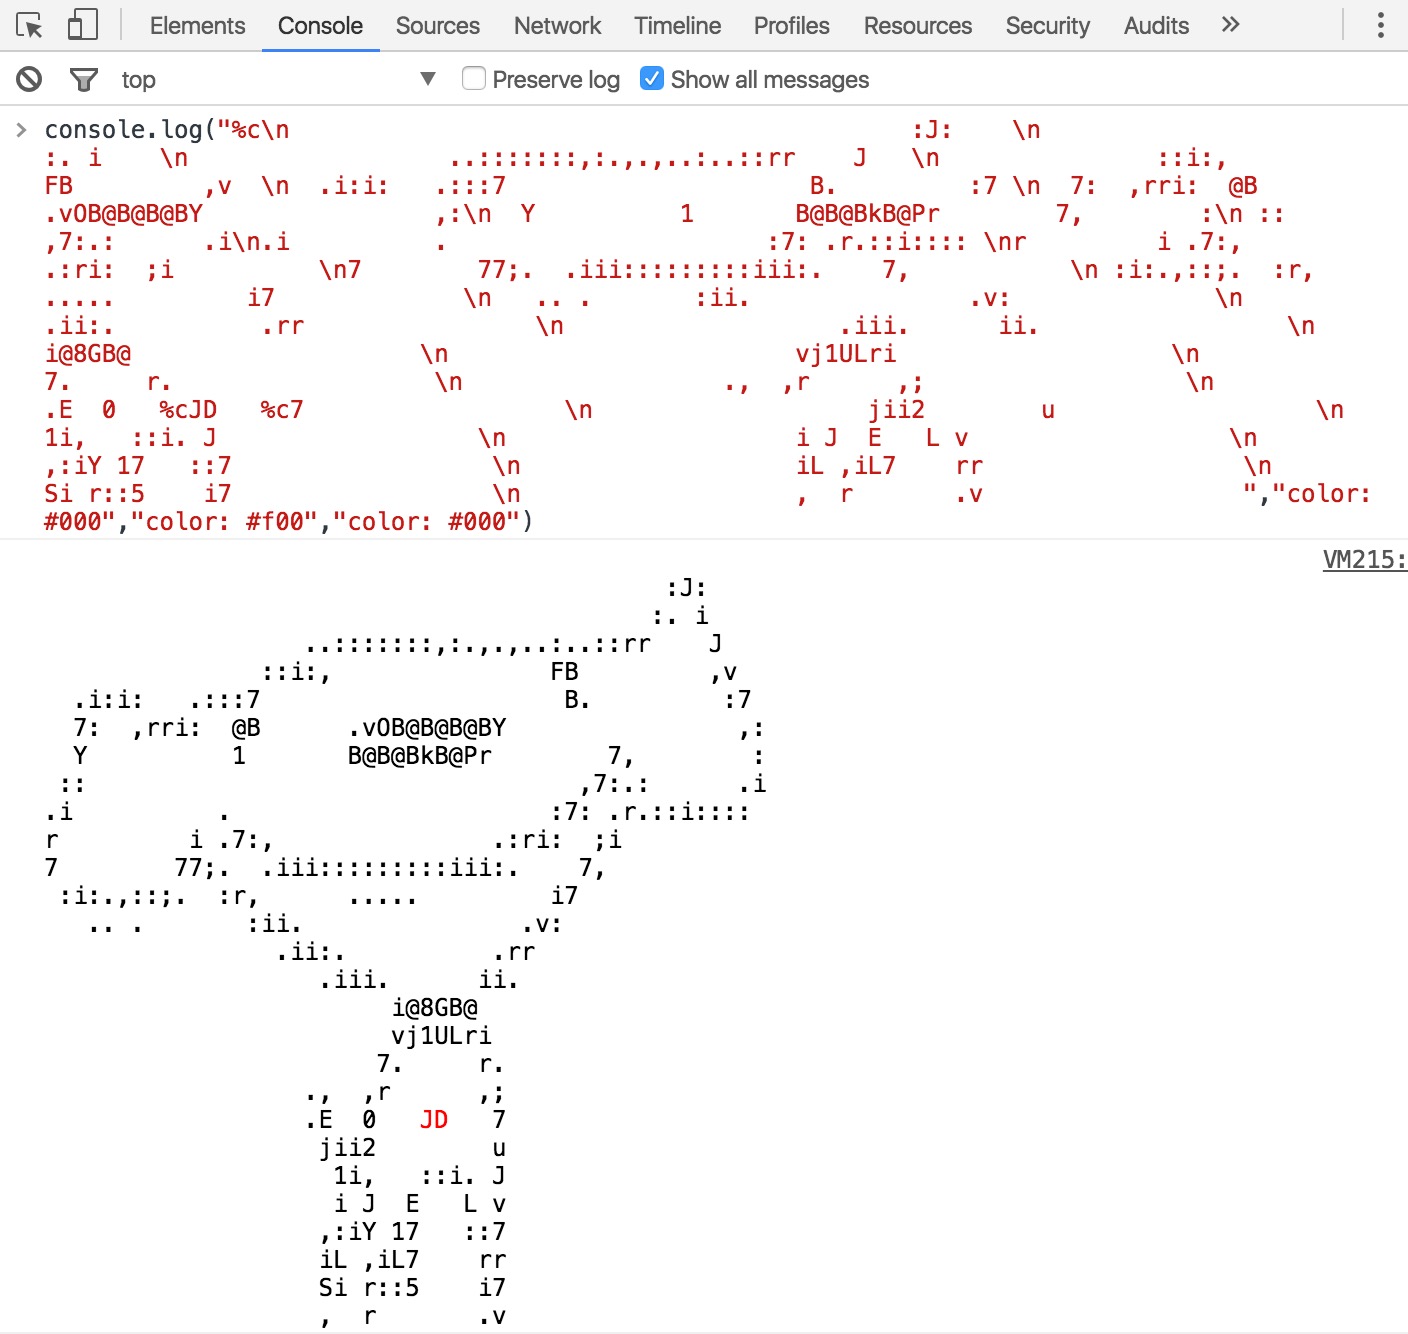The image size is (1408, 1334).
Task: Click the Preserve log label
Action: click(556, 79)
